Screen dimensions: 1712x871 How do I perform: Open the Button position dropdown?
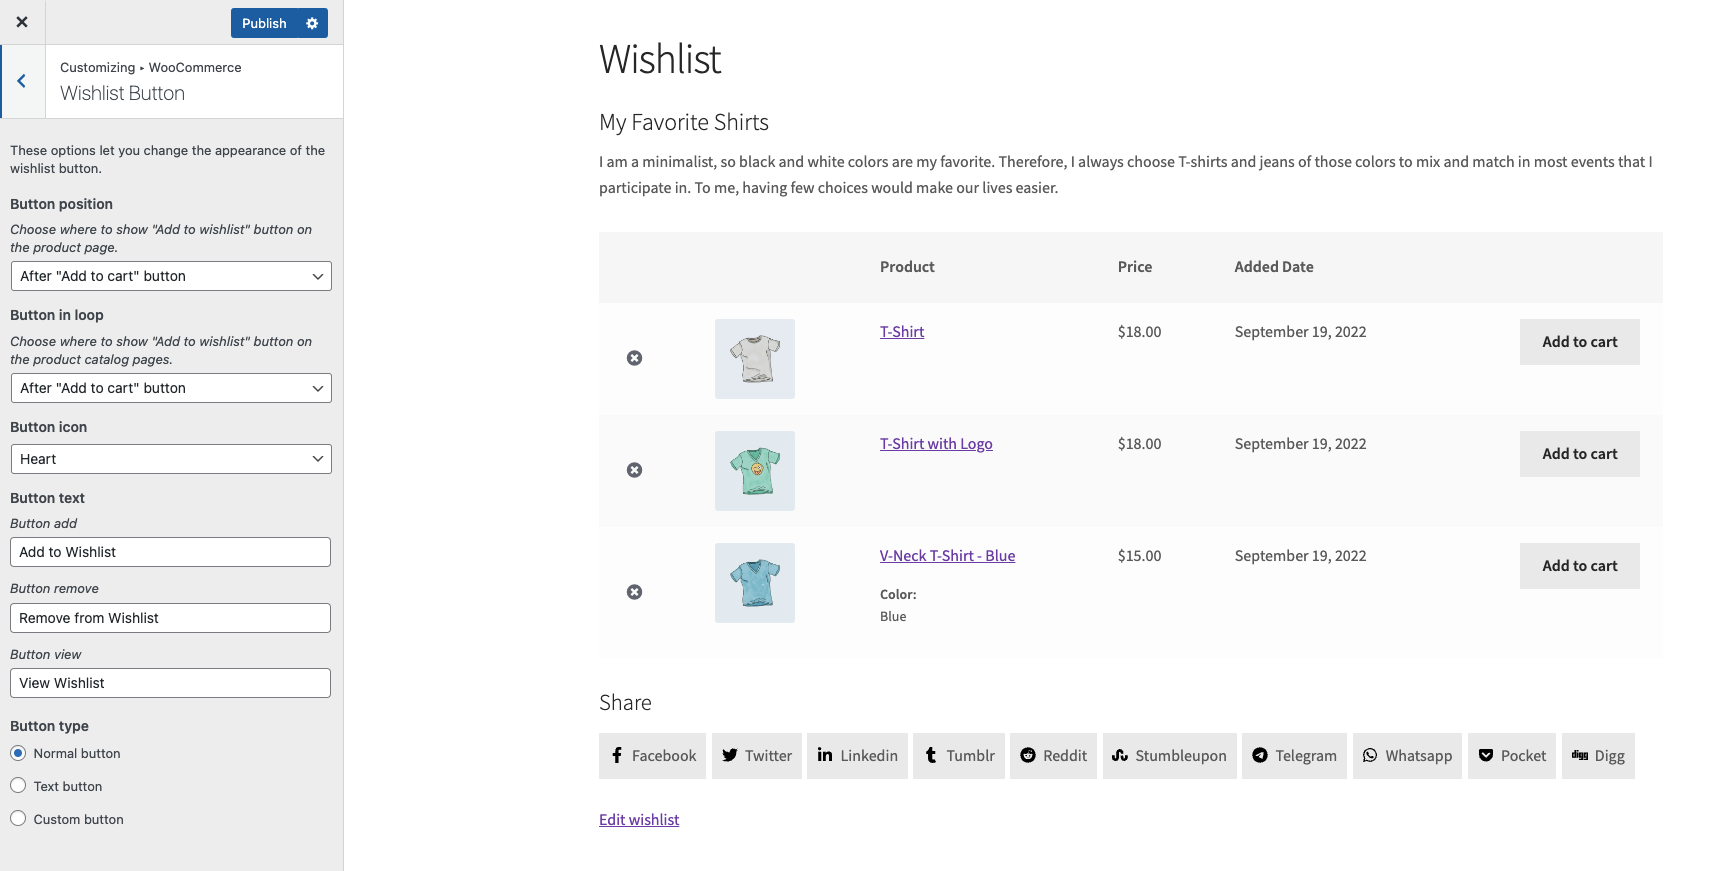click(x=170, y=276)
